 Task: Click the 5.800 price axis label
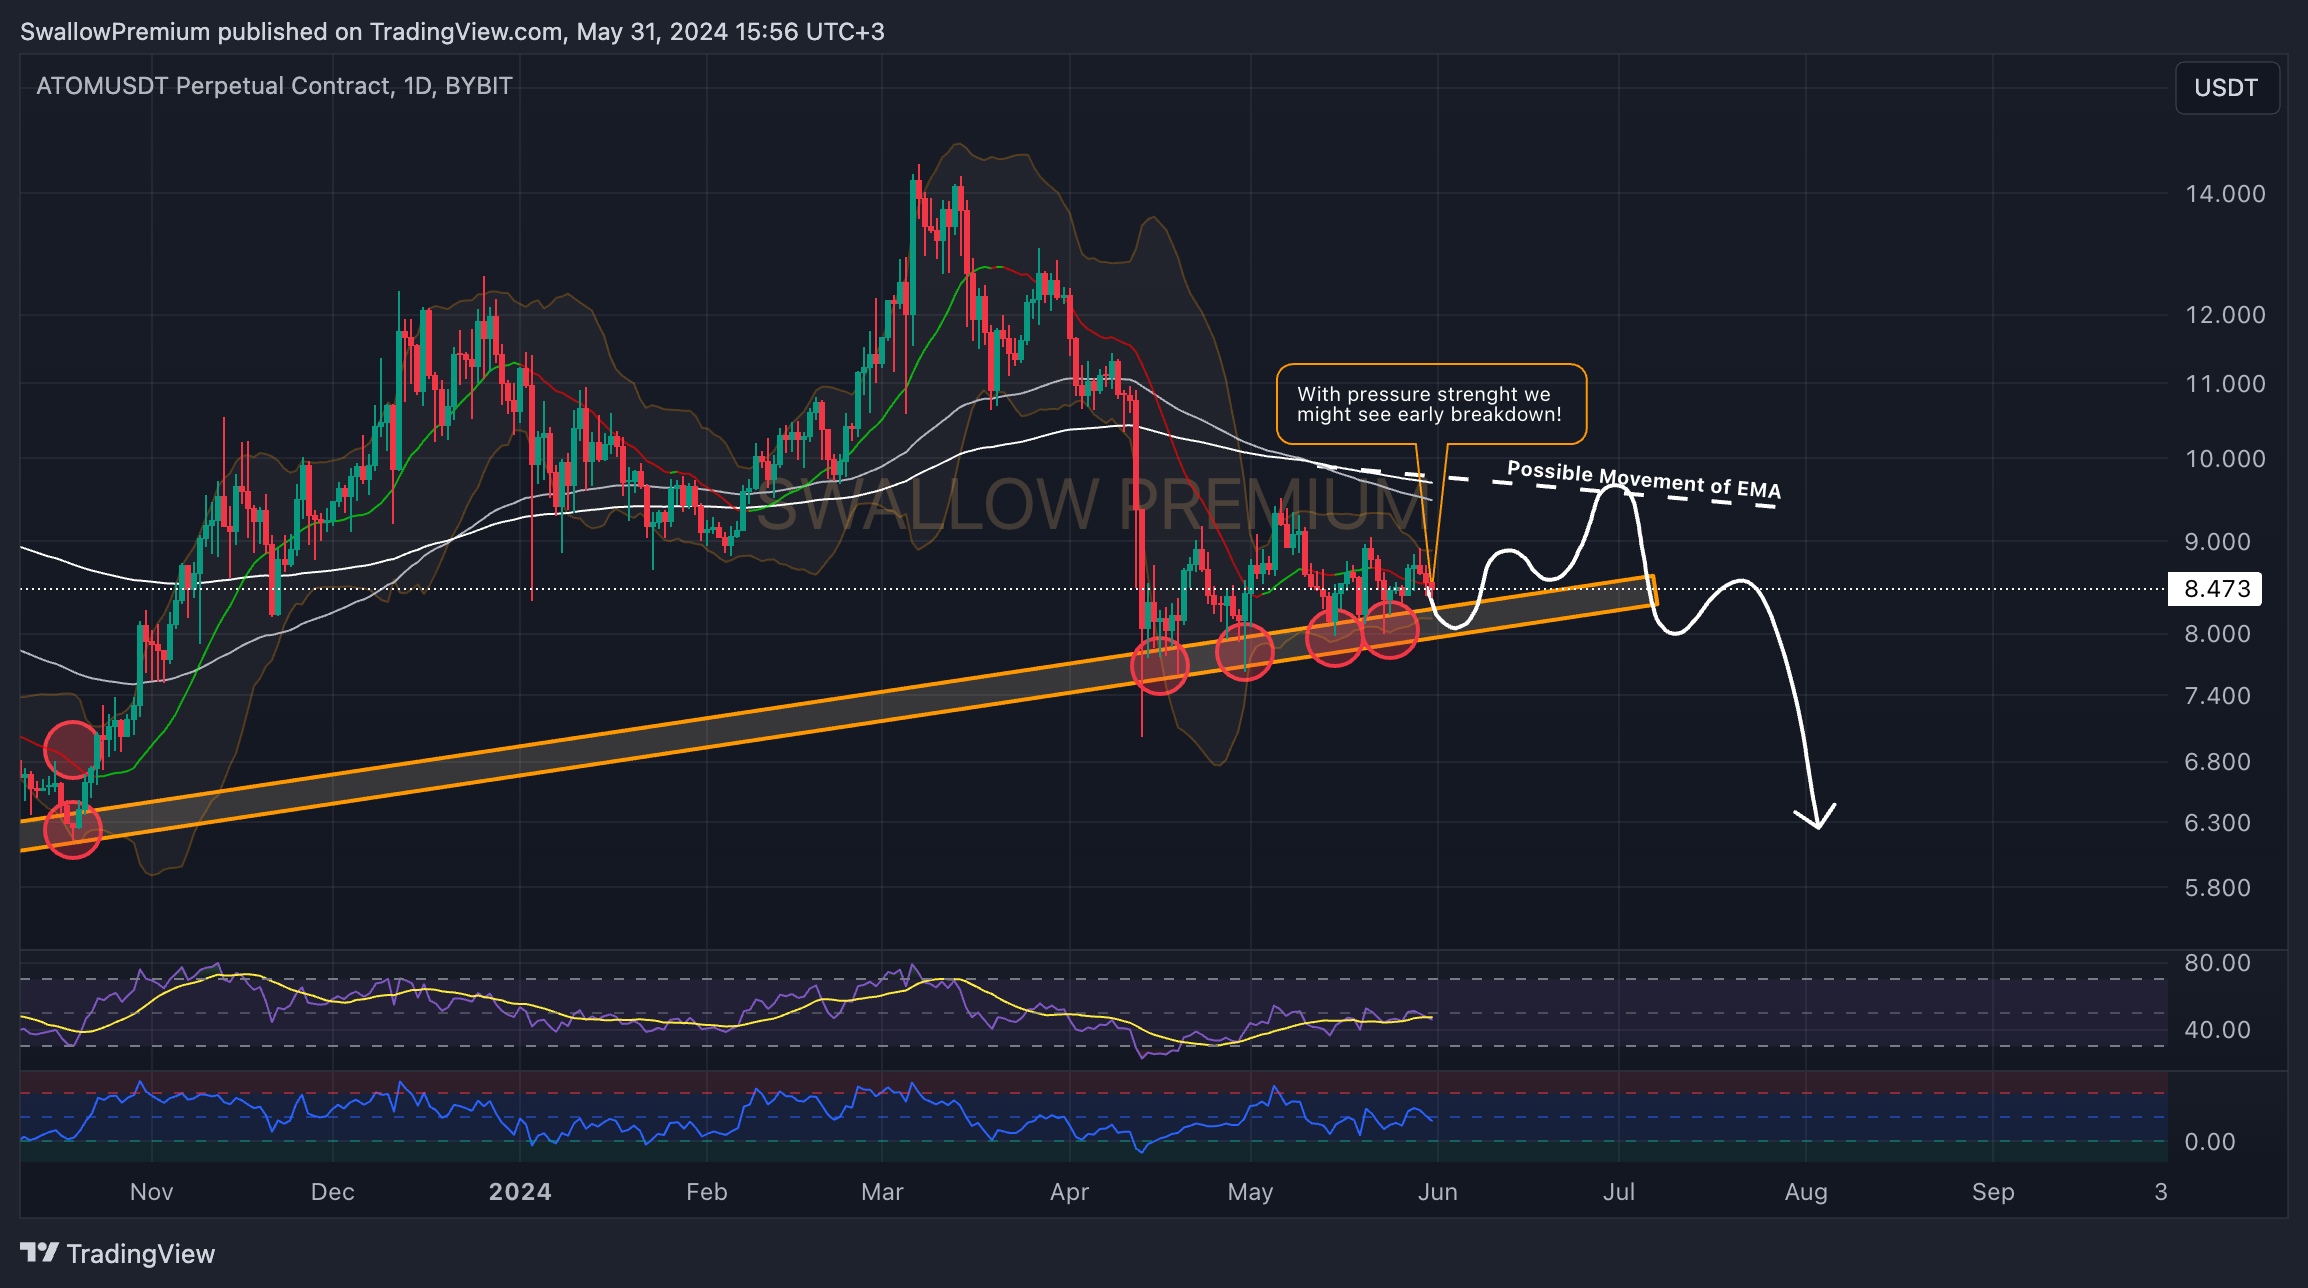click(2217, 888)
